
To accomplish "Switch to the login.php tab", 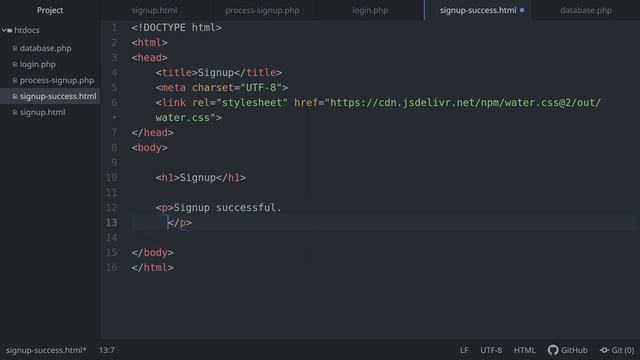I will click(370, 10).
